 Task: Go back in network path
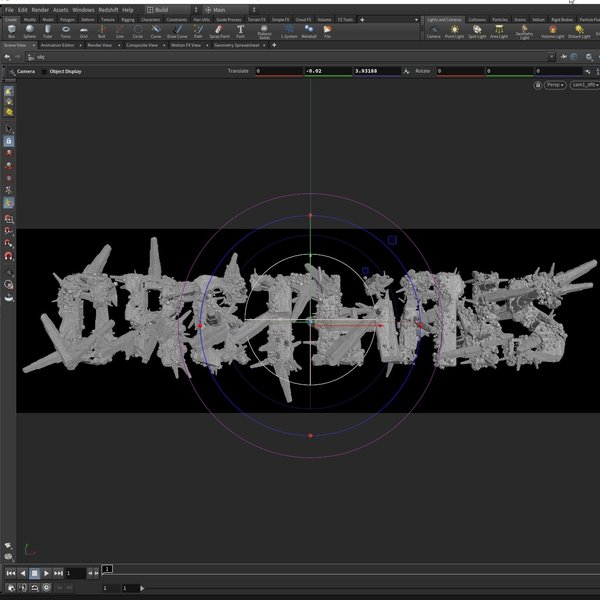7,57
